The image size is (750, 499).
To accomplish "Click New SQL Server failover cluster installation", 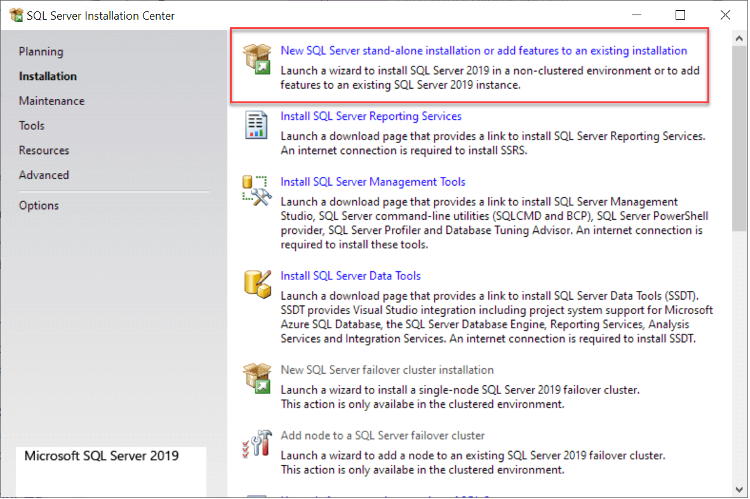I will [387, 370].
